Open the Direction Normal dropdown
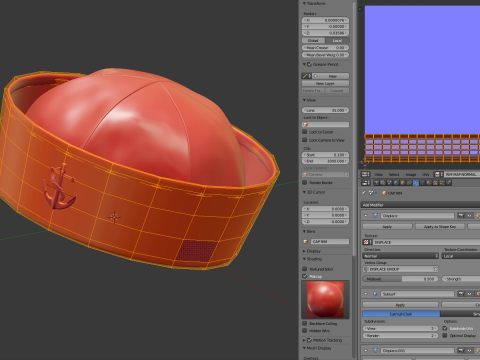The width and height of the screenshot is (480, 360). click(x=400, y=256)
